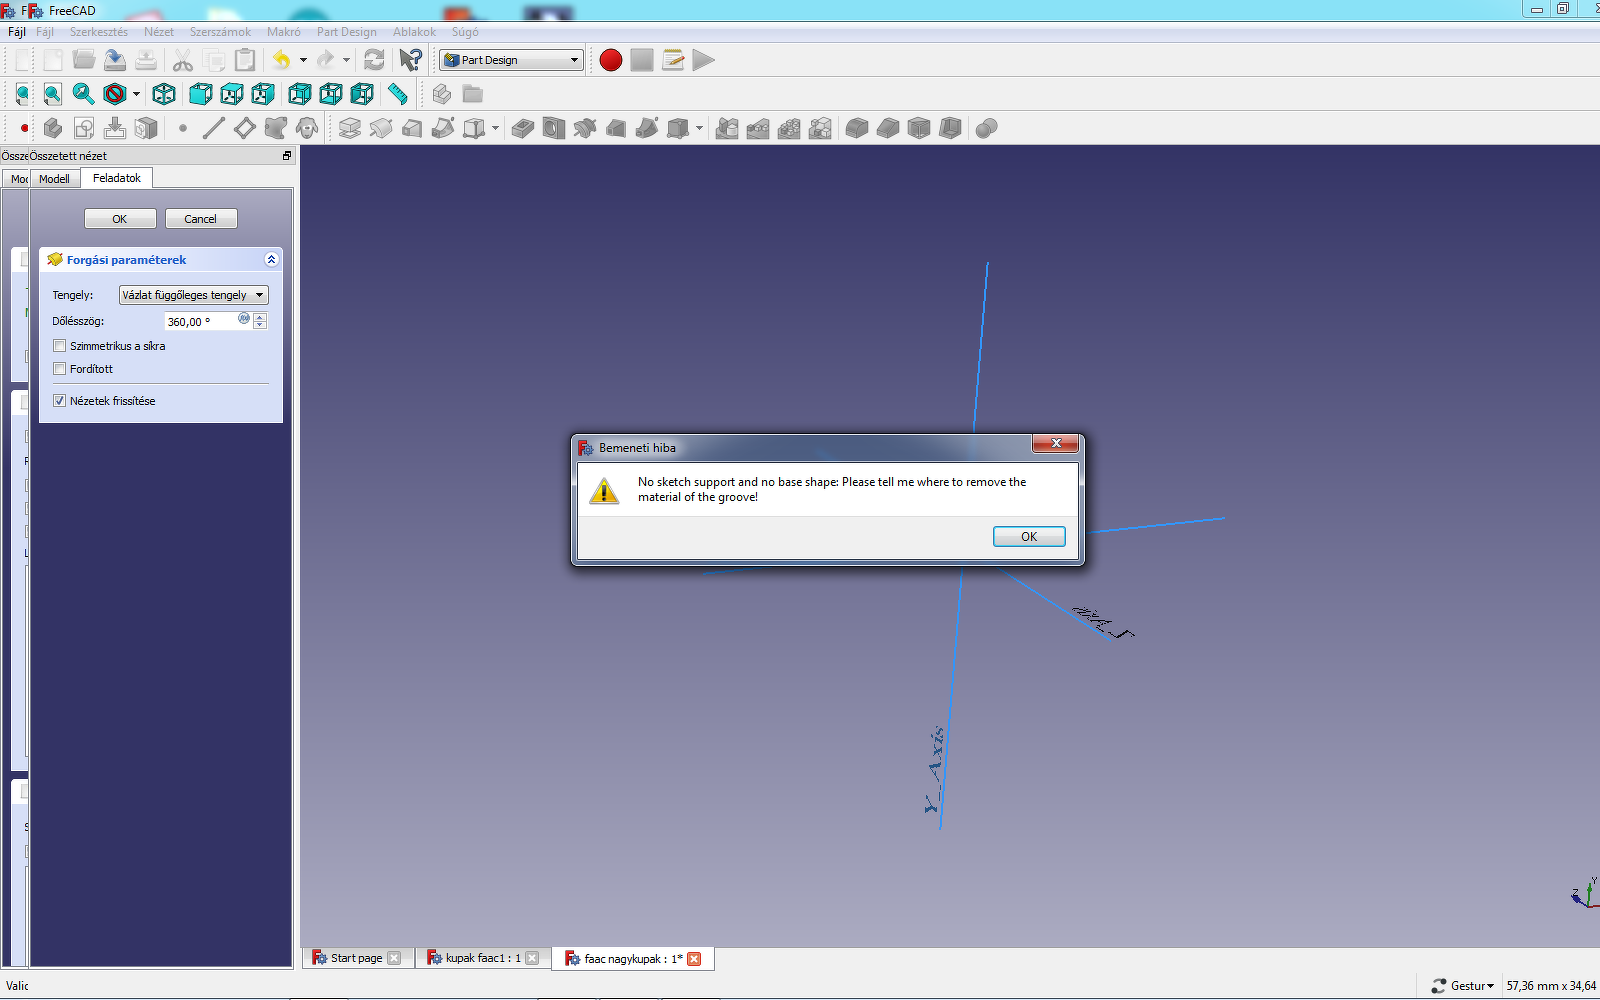The image size is (1600, 1000).
Task: Open the Tengely axis combo box
Action: pos(193,295)
